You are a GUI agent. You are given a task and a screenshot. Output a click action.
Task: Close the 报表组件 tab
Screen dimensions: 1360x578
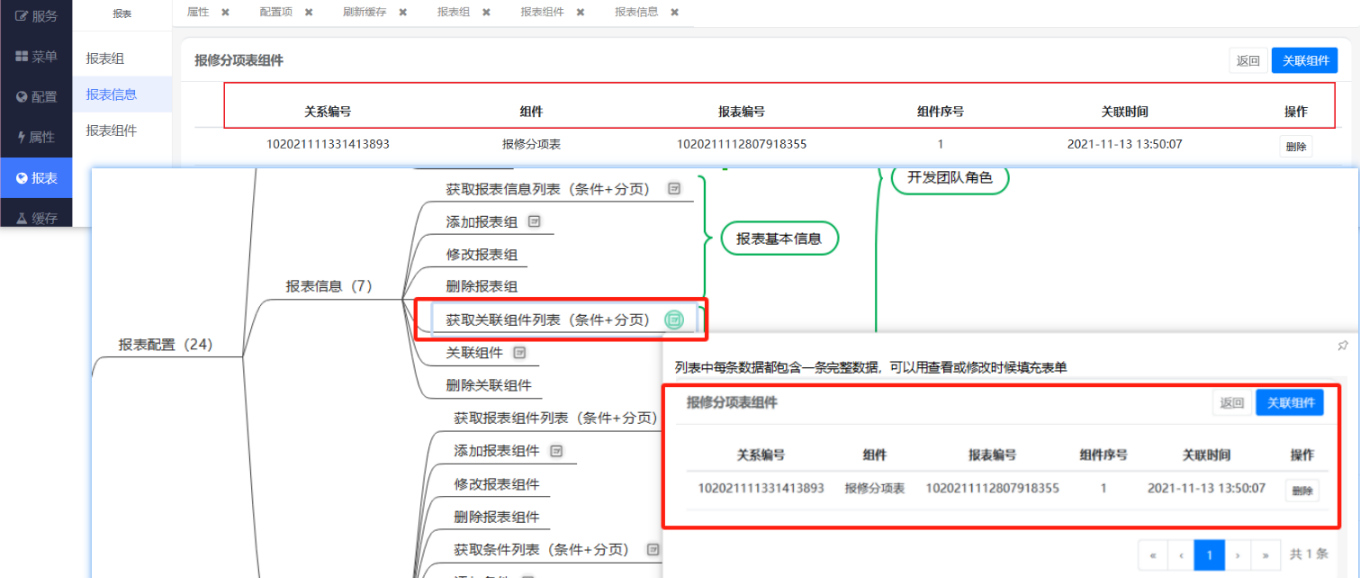point(580,12)
